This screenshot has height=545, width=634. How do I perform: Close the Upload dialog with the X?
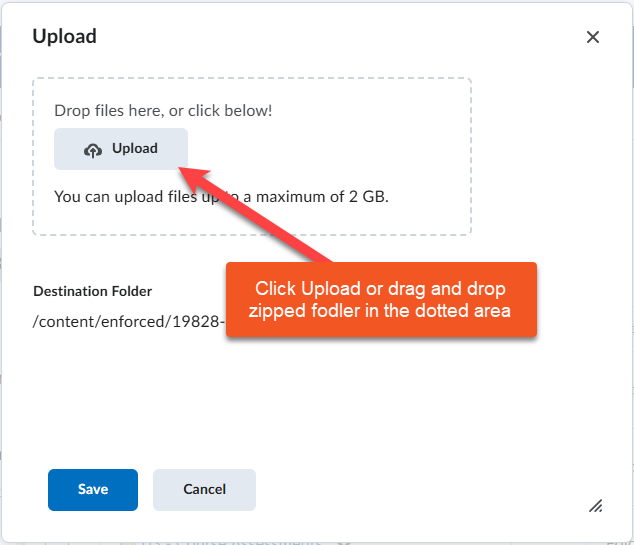coord(593,37)
